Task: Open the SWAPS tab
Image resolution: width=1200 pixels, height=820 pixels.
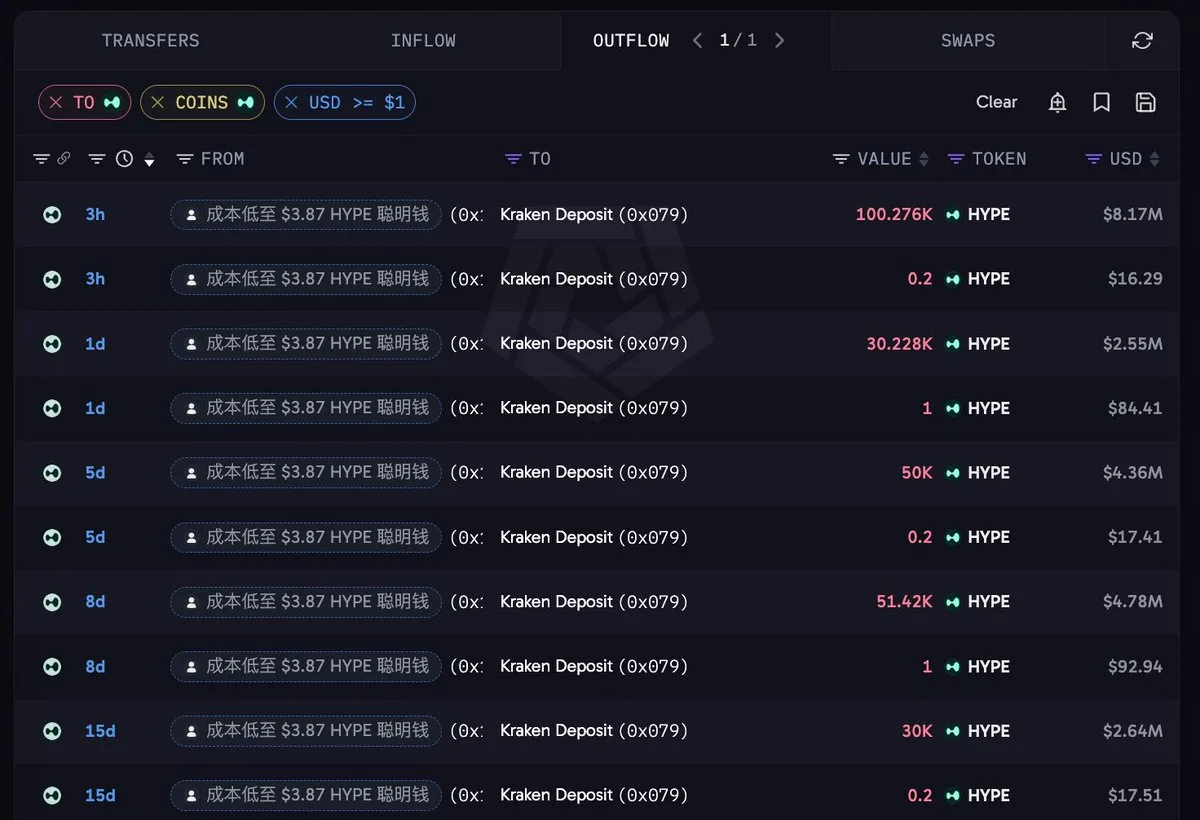Action: click(968, 40)
